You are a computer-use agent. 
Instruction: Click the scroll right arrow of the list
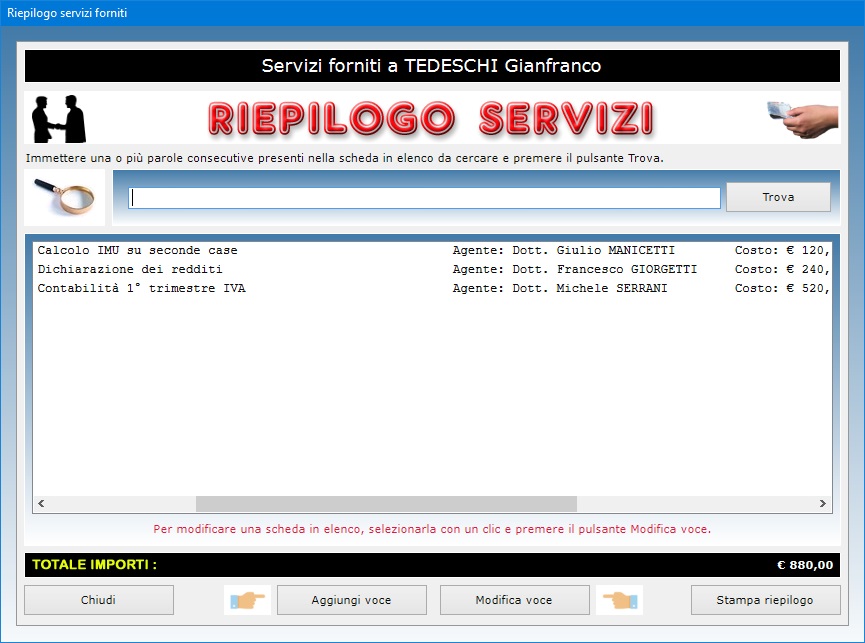(x=823, y=503)
